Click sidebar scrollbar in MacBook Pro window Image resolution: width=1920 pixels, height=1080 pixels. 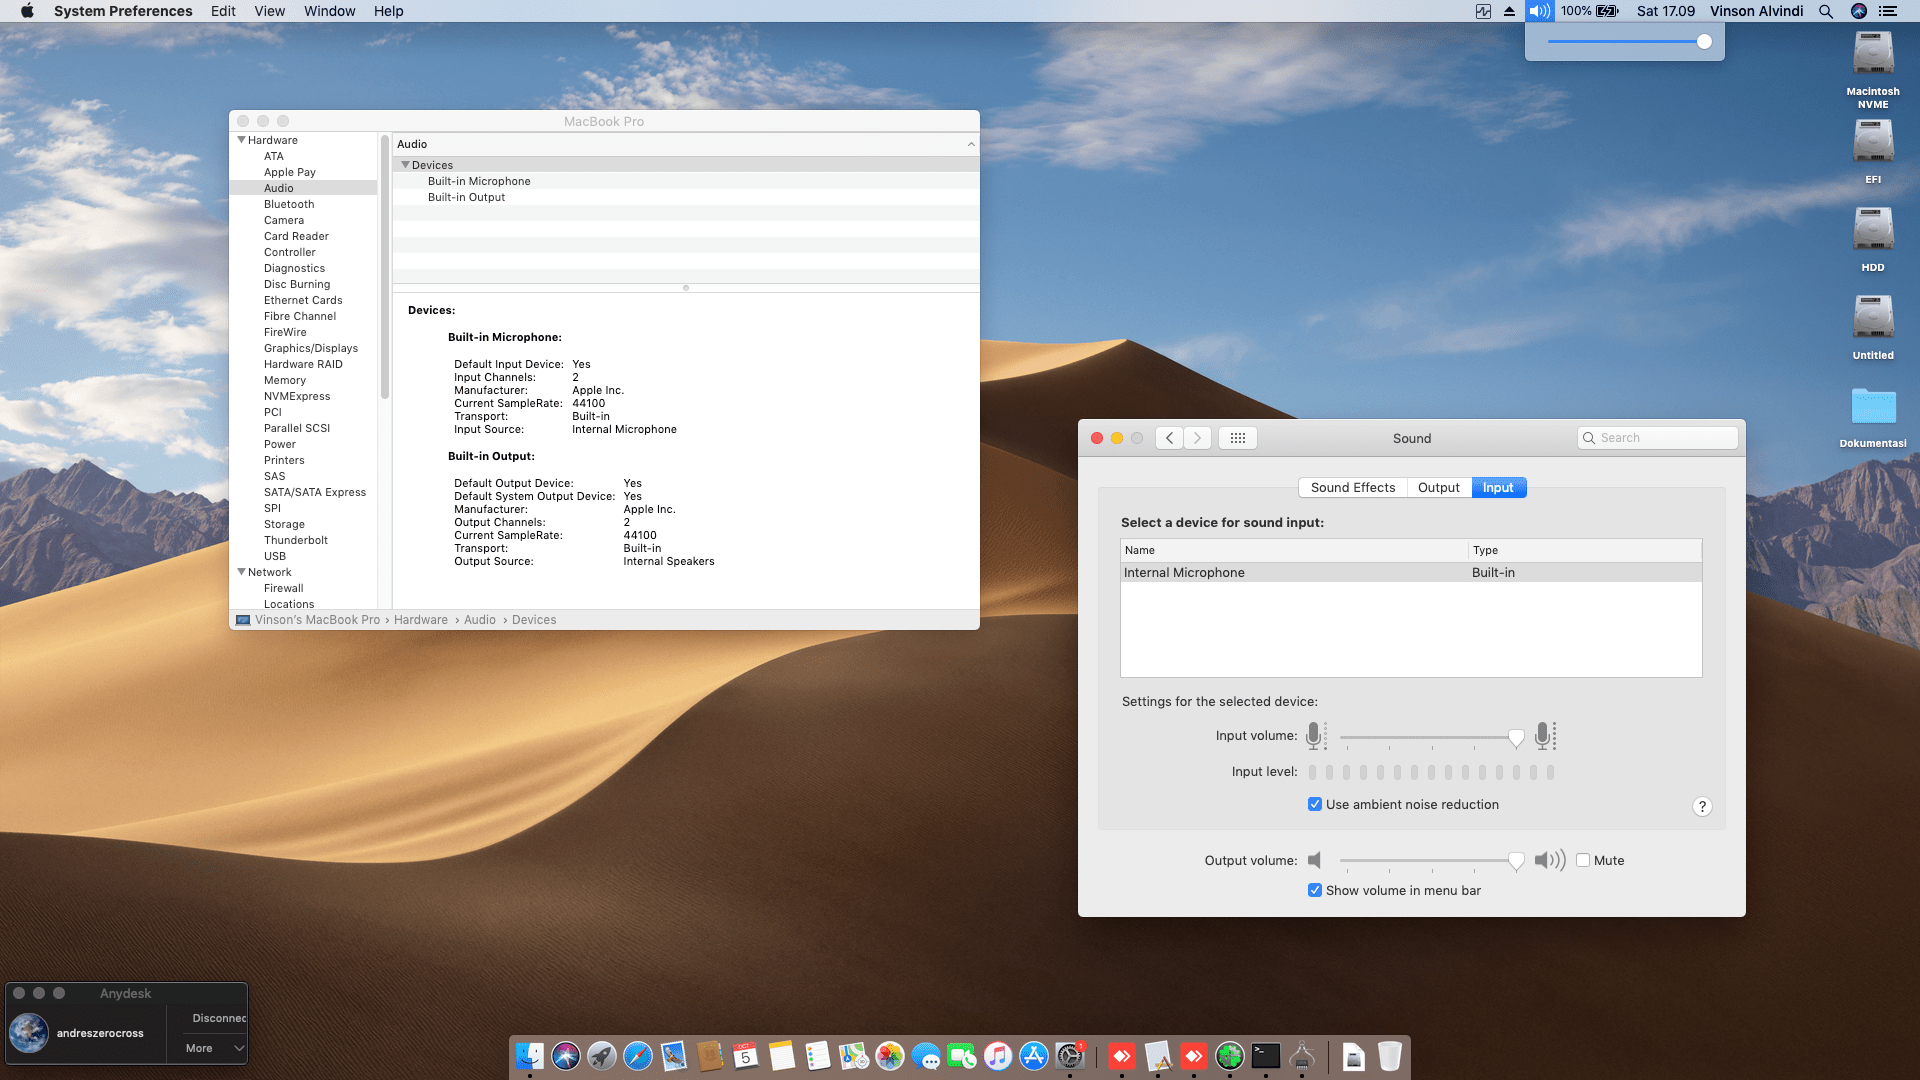pyautogui.click(x=385, y=268)
